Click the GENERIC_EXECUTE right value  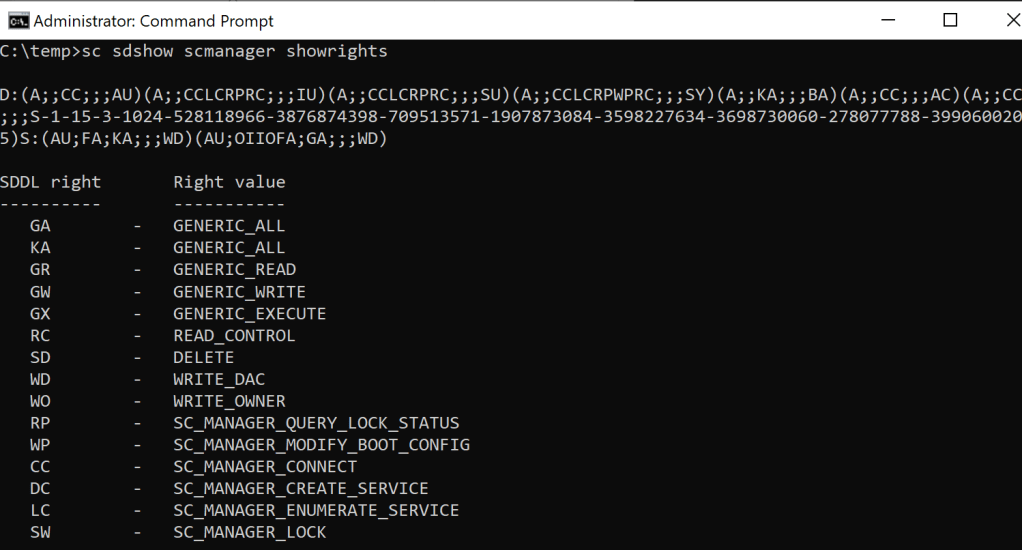click(249, 313)
